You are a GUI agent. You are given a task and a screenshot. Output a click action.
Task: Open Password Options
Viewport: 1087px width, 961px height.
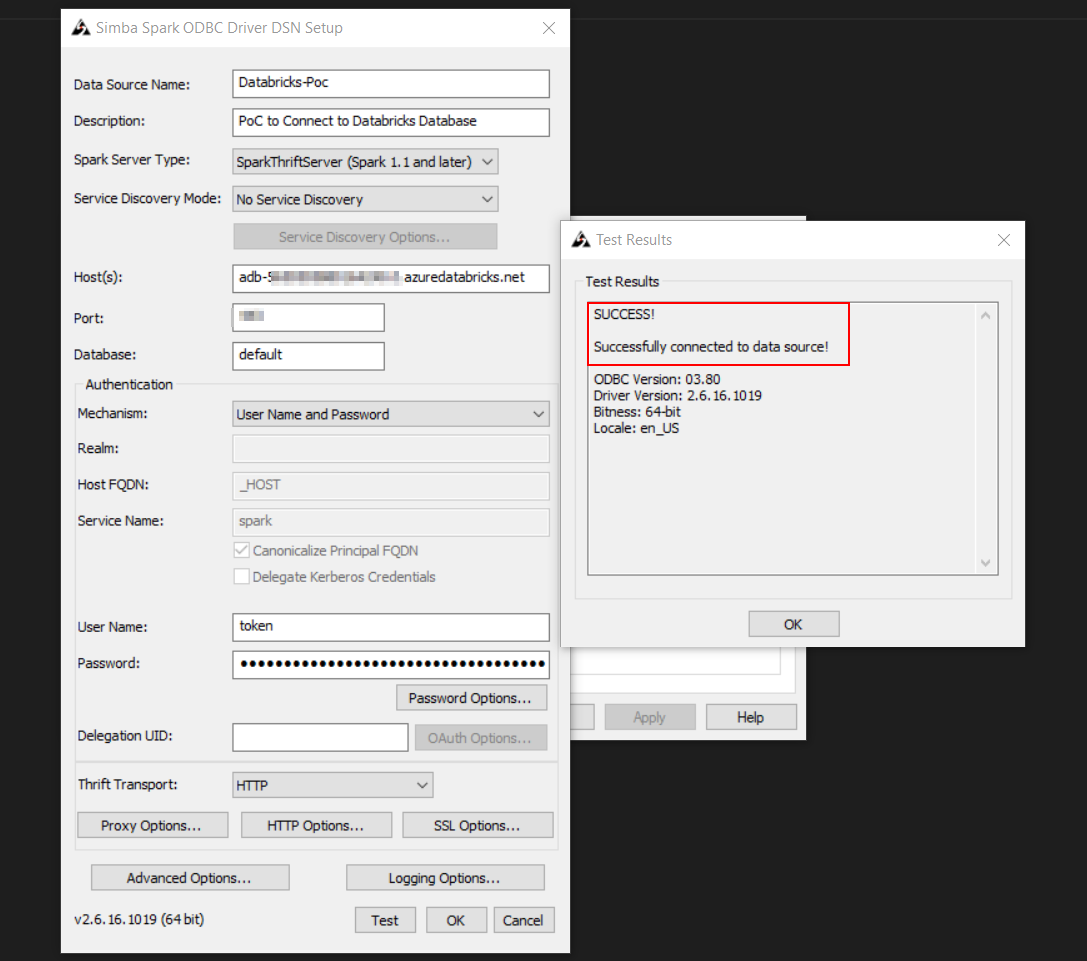[x=471, y=698]
